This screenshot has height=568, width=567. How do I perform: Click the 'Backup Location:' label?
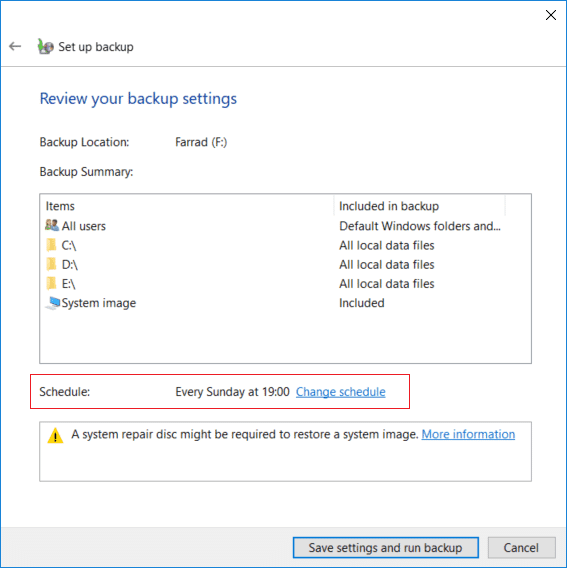click(84, 142)
